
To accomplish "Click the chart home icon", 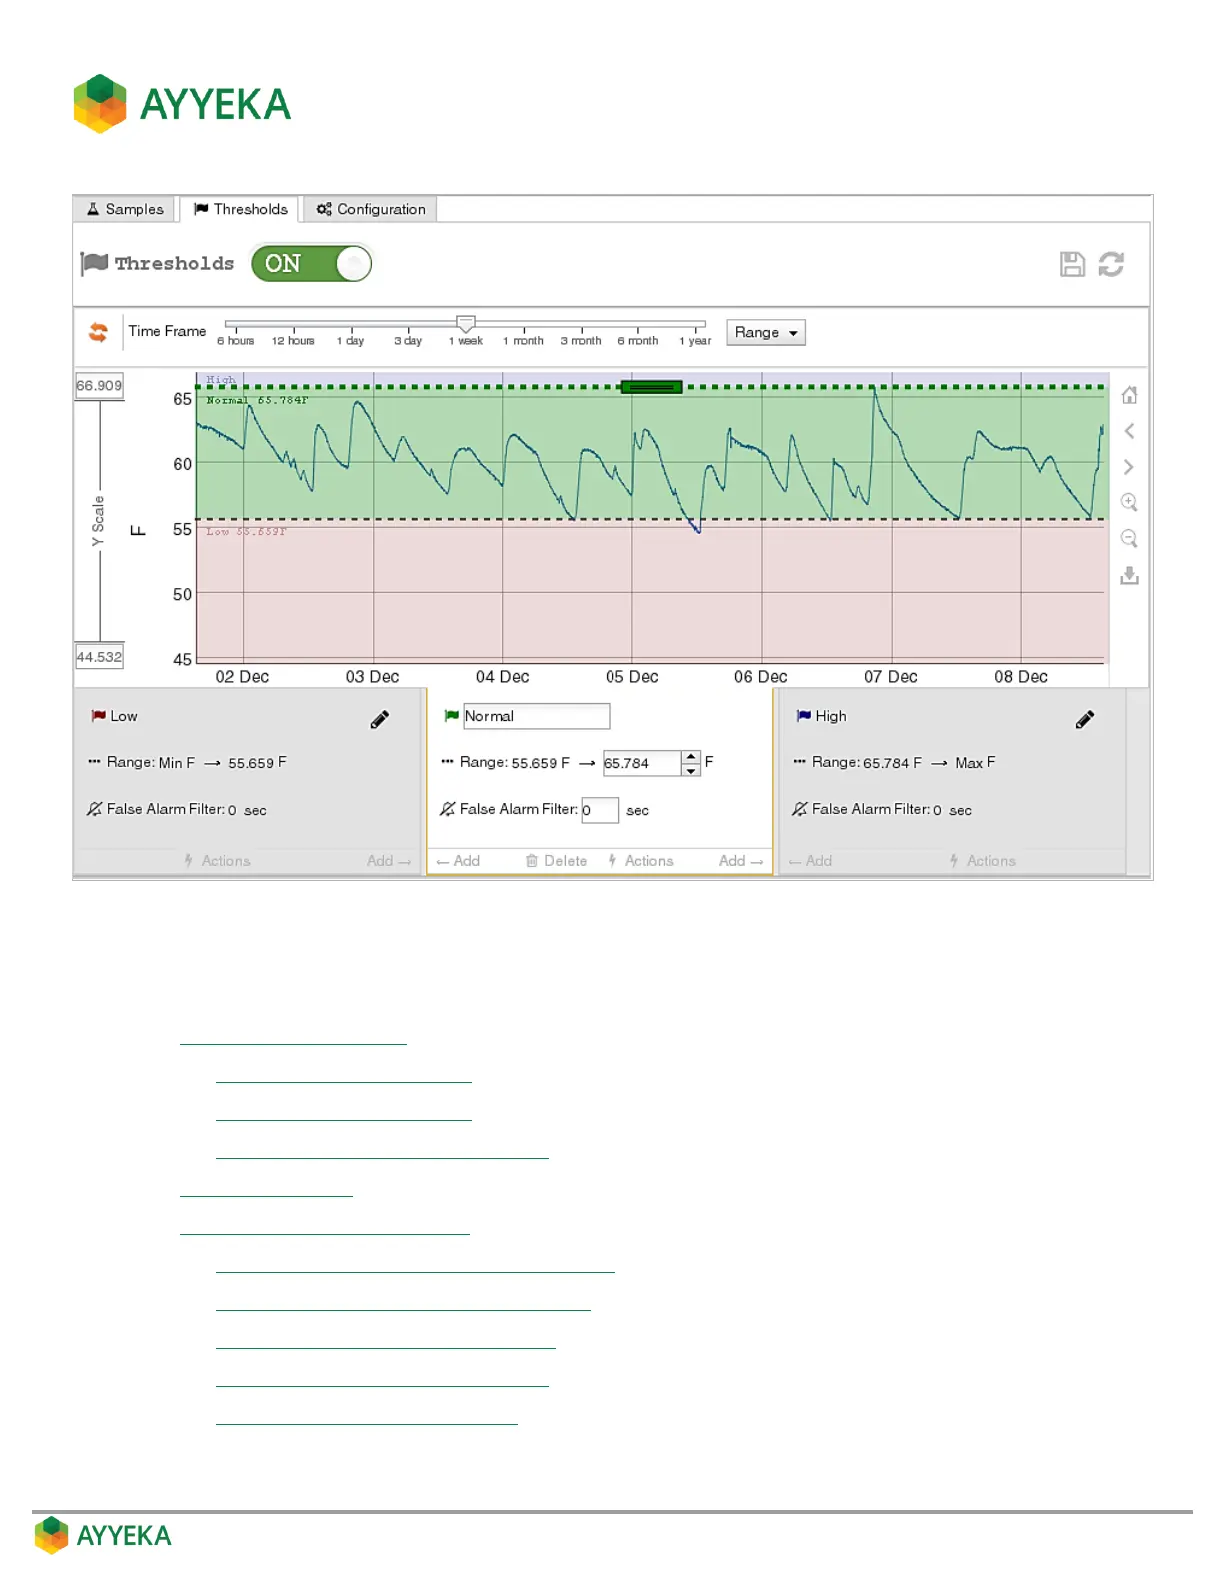I will click(1129, 395).
